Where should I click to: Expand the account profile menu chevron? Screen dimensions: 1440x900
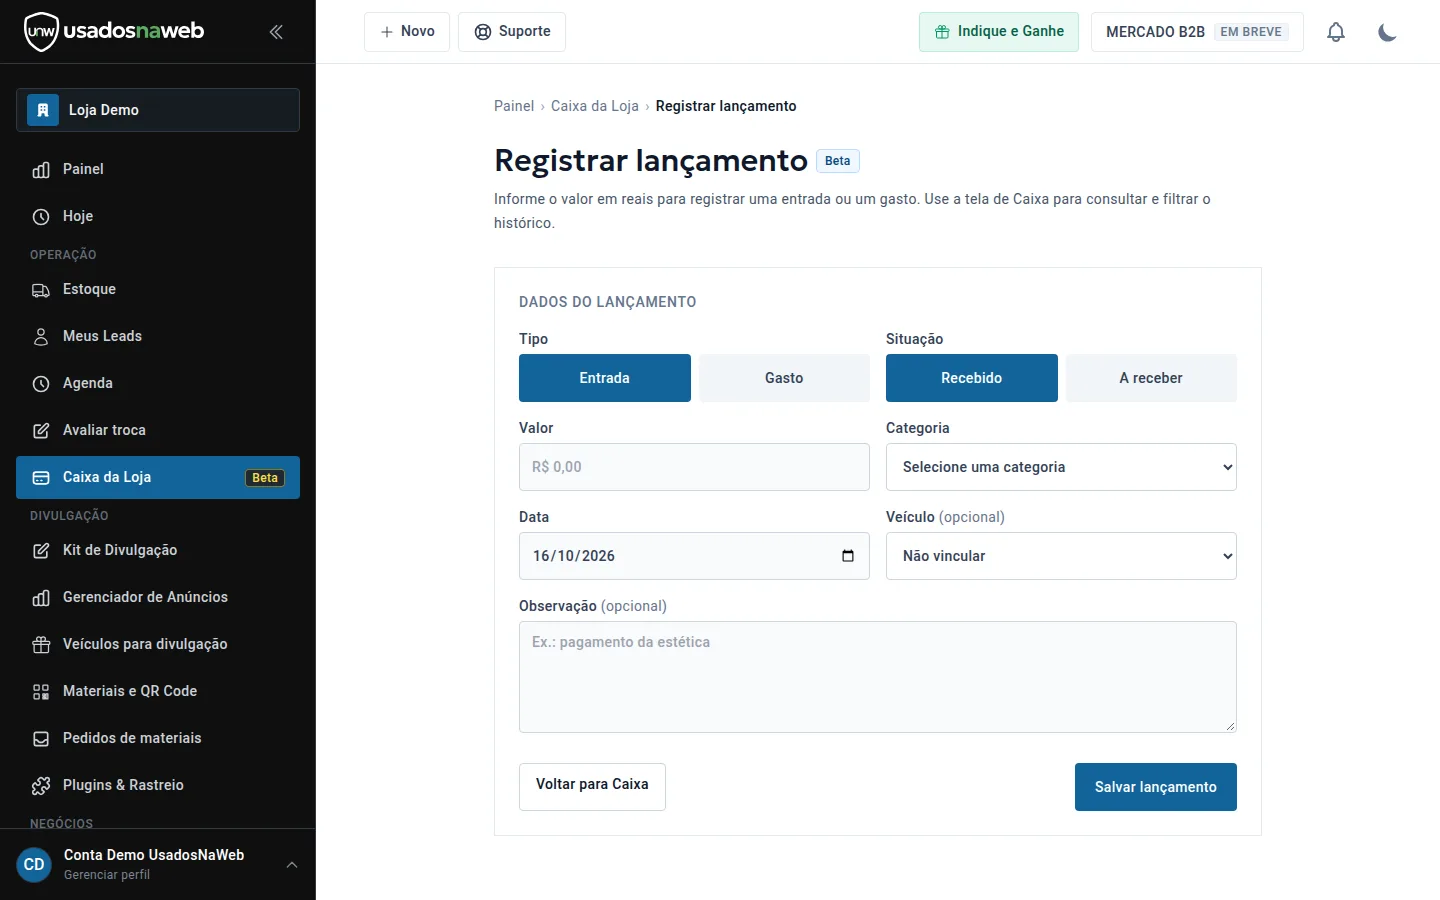point(292,865)
